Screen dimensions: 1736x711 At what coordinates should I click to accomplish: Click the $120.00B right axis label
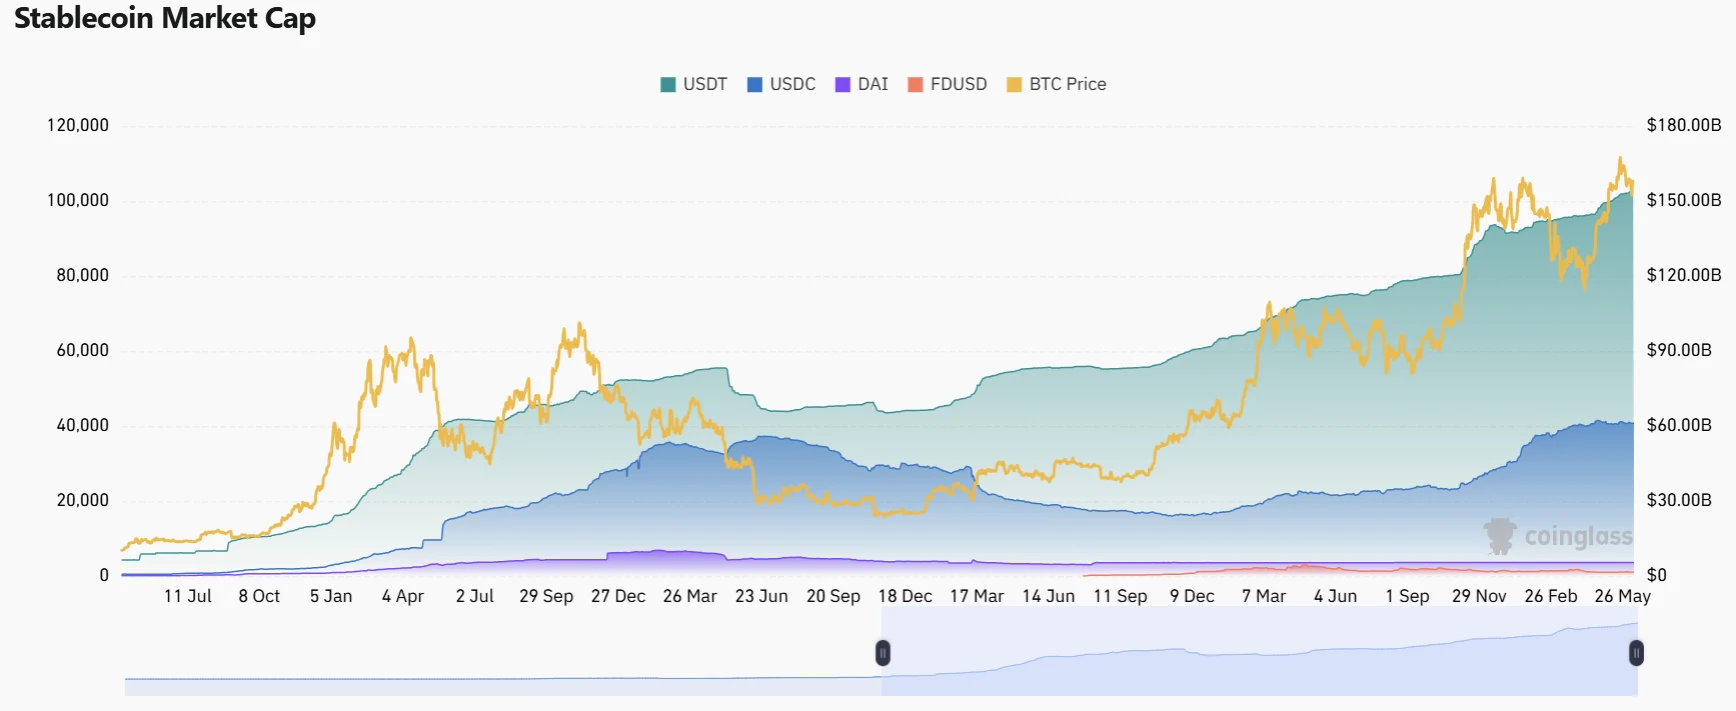click(x=1684, y=275)
